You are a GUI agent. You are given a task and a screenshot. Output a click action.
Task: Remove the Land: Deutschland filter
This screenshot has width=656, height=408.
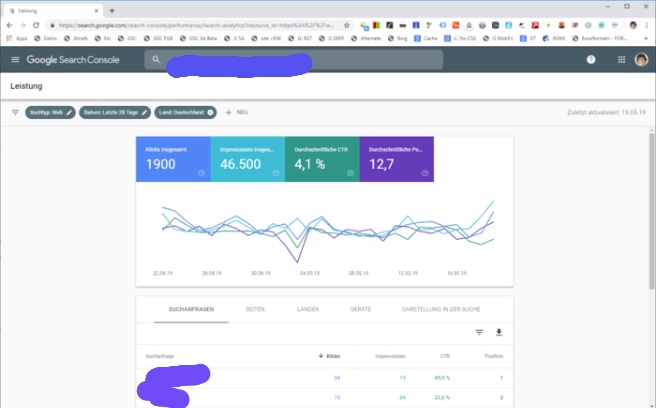coord(211,112)
